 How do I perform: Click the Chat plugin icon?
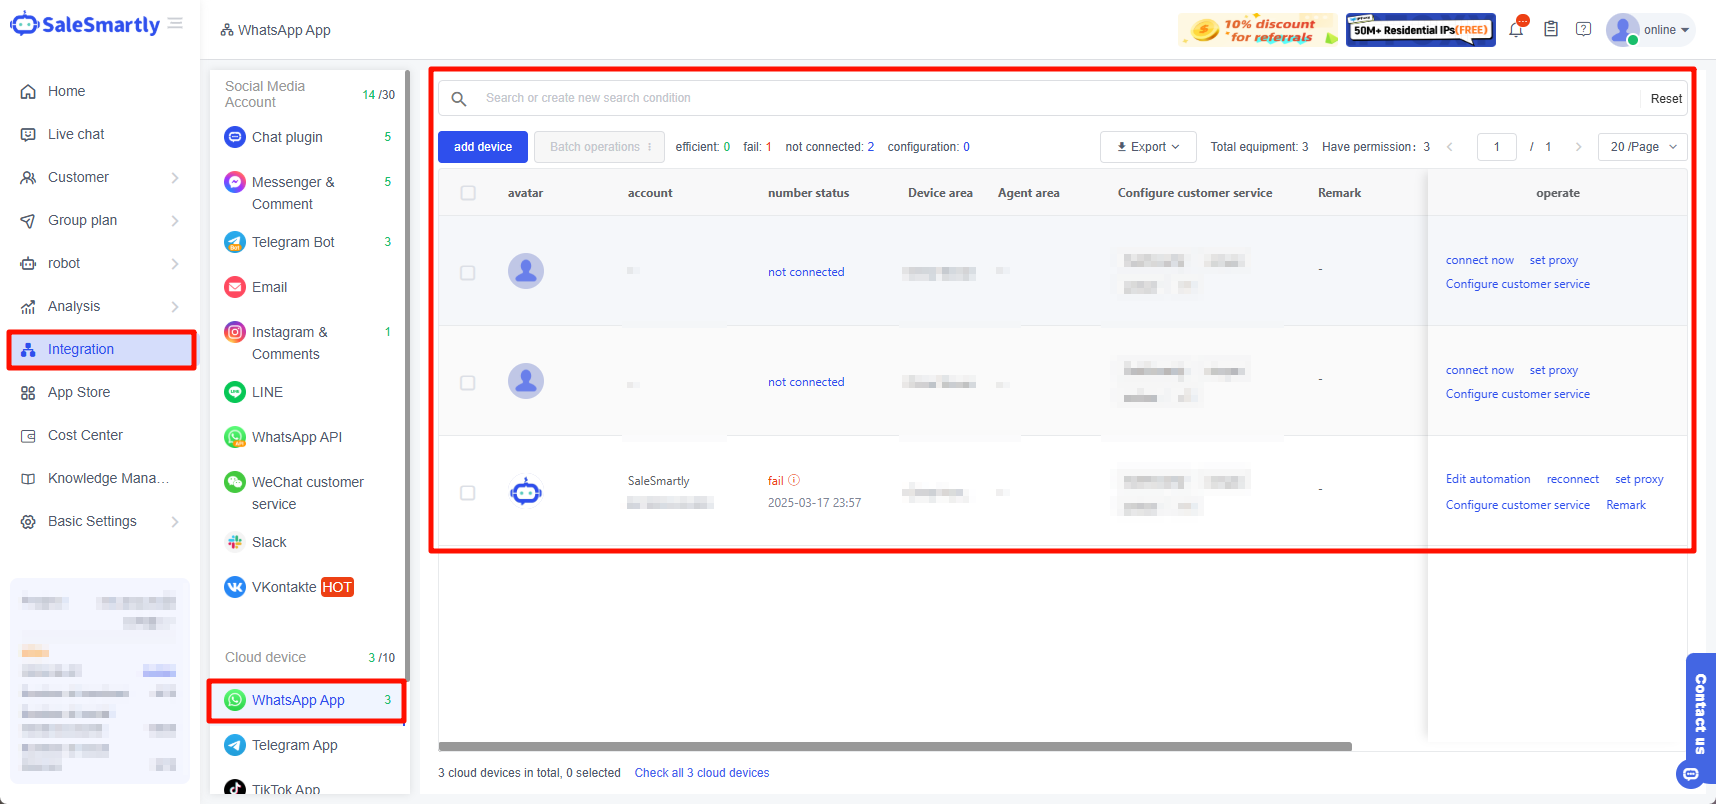(235, 137)
